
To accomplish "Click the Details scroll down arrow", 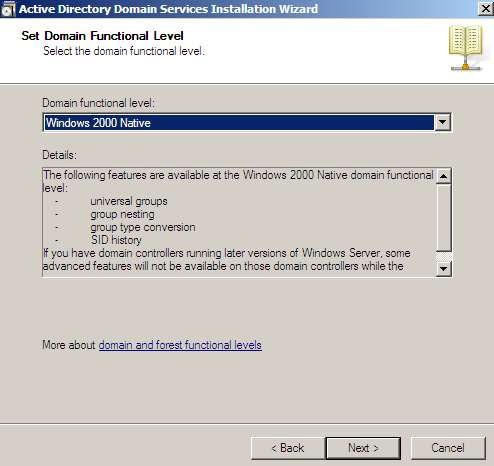I will [443, 268].
